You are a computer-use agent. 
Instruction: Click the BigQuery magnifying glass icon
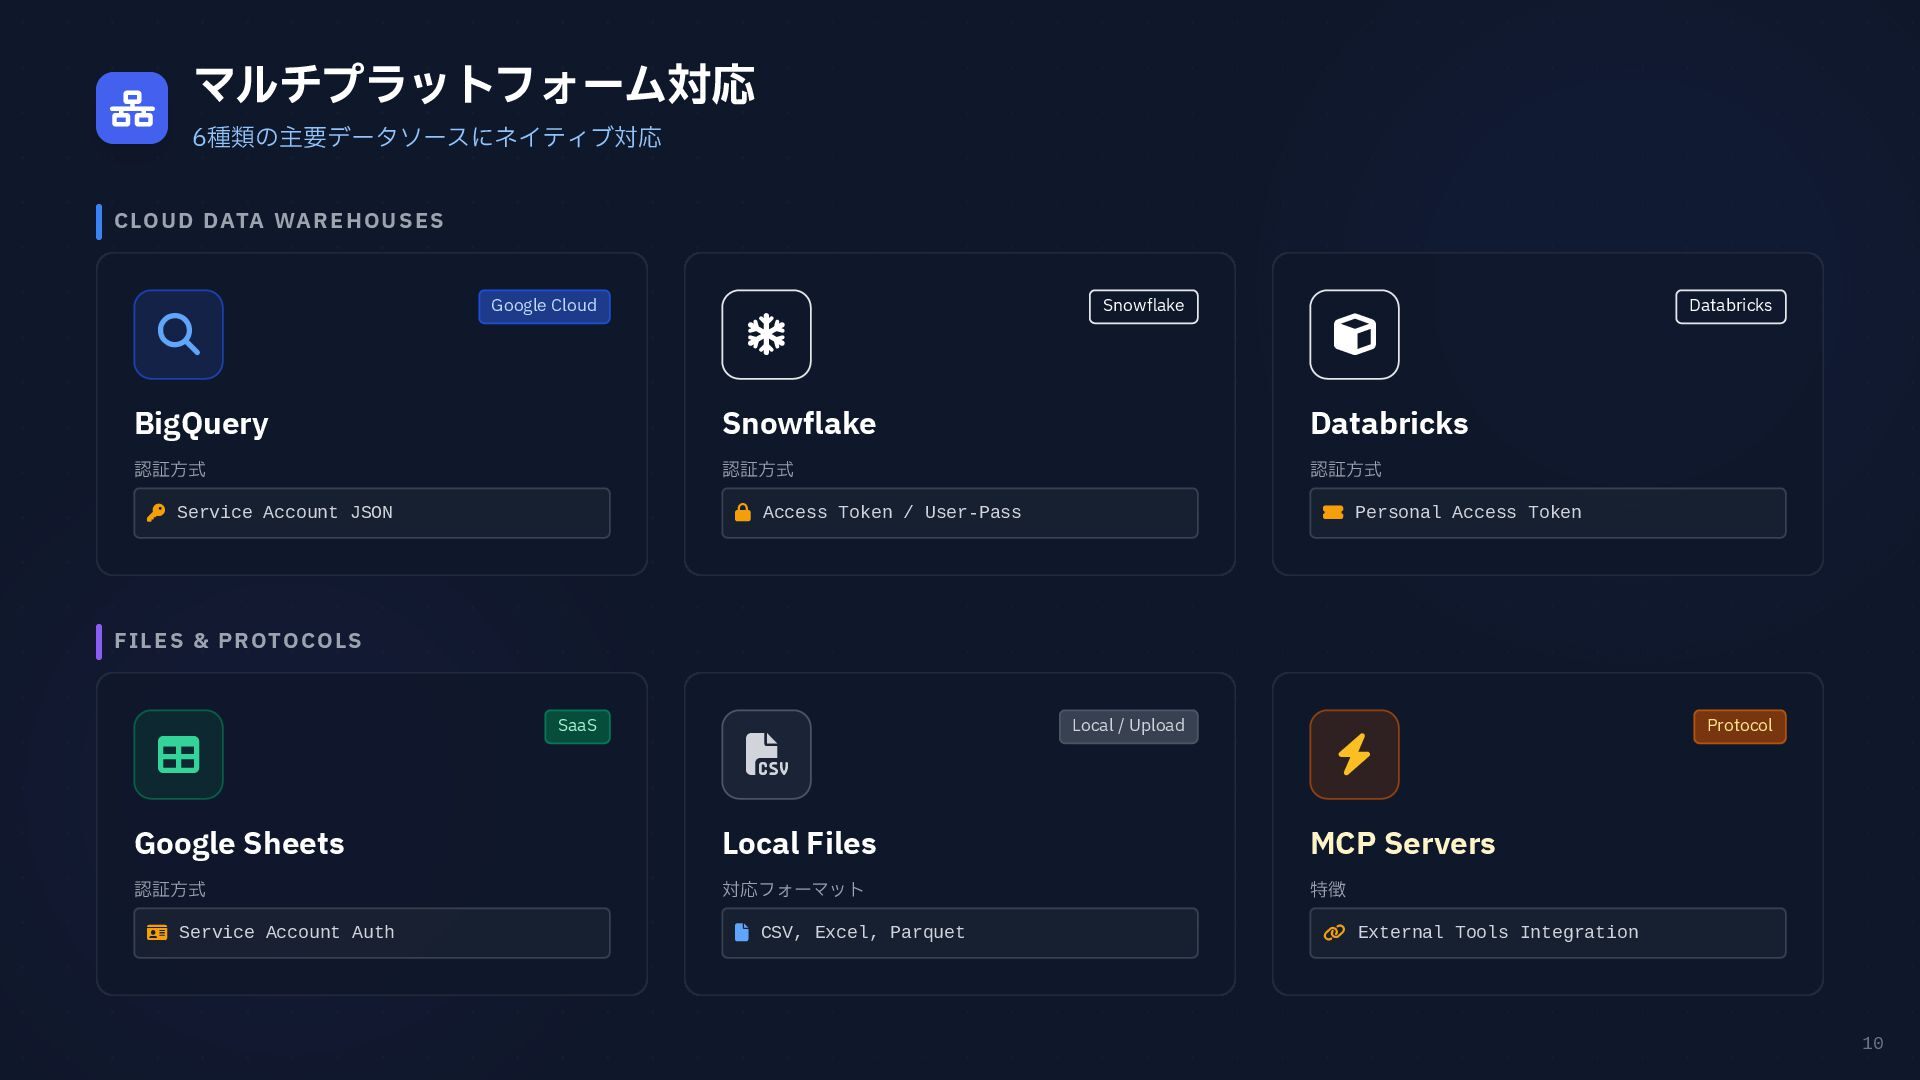click(178, 334)
